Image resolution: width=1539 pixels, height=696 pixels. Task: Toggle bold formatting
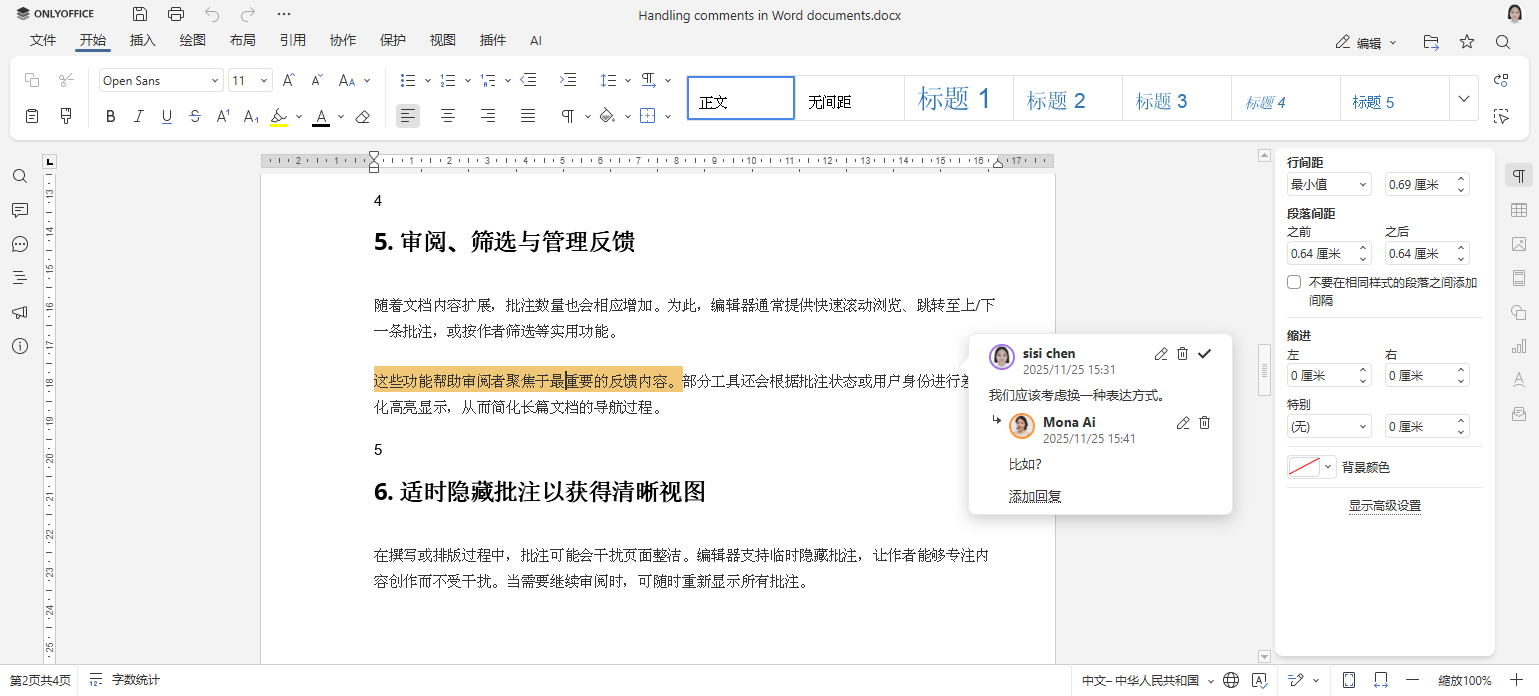[x=110, y=116]
